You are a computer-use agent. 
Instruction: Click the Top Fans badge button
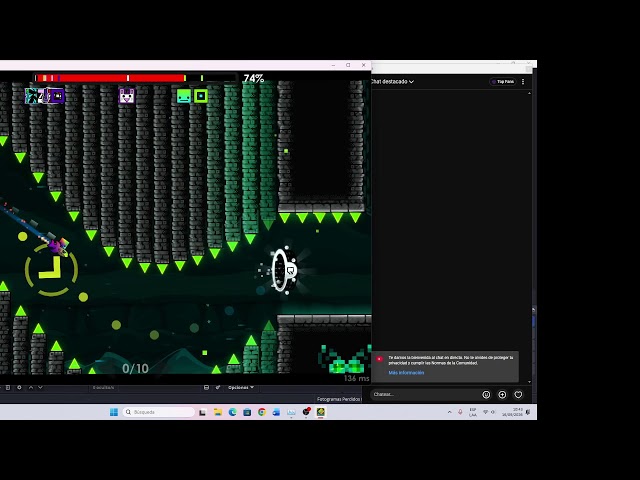pyautogui.click(x=503, y=82)
